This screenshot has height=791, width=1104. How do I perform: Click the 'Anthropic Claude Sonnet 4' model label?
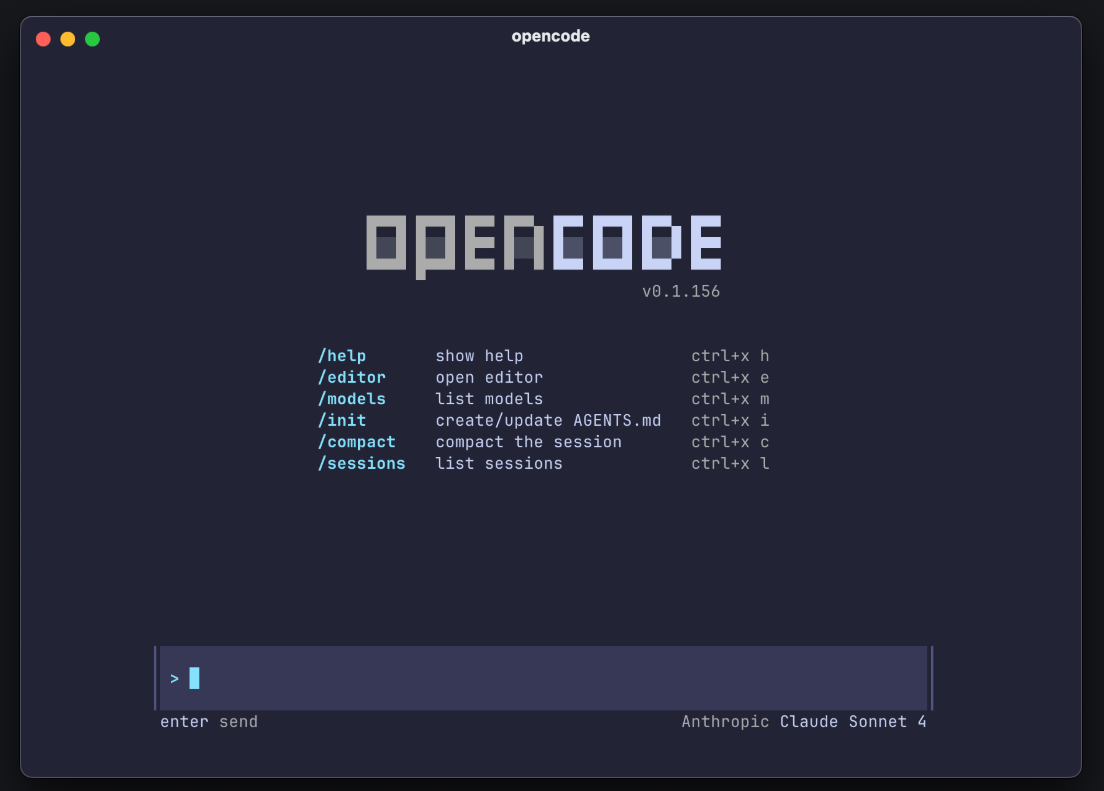point(804,721)
